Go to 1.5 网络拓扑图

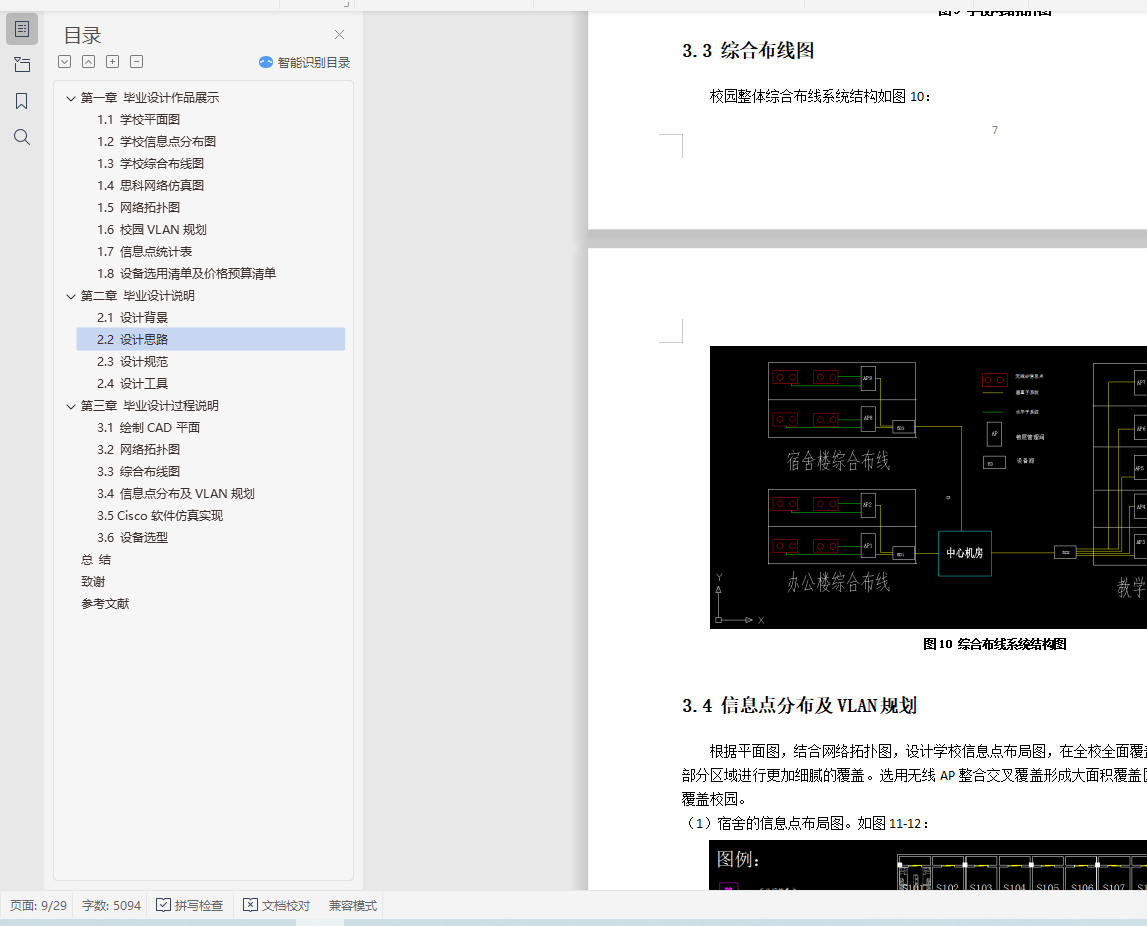tap(138, 207)
